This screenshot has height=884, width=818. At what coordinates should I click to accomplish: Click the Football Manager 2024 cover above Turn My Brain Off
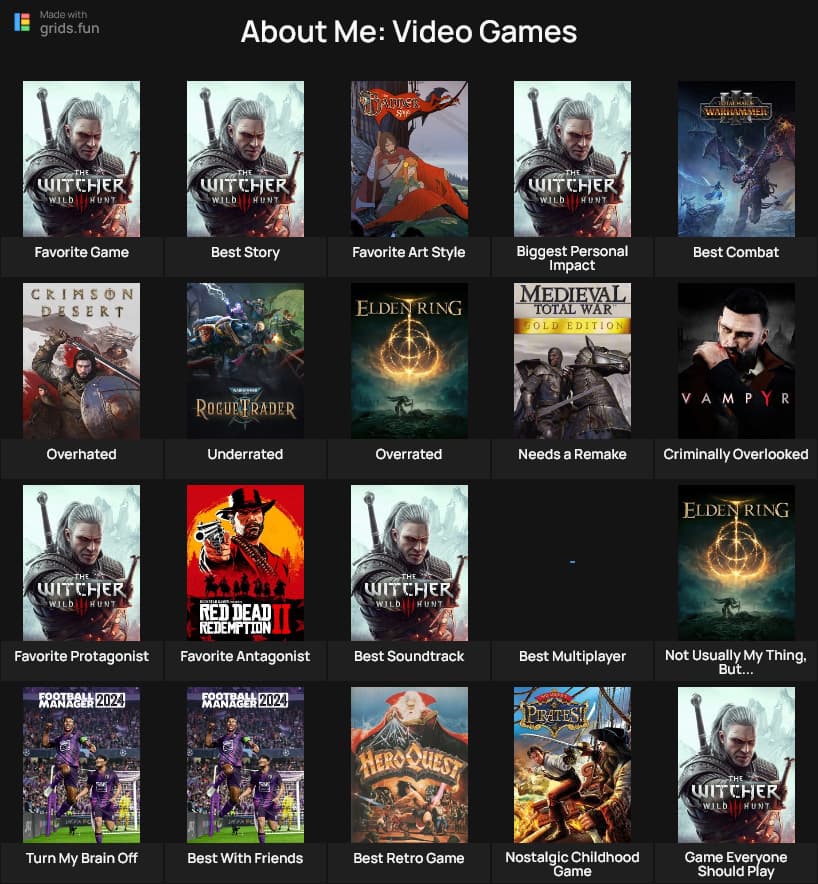click(81, 764)
